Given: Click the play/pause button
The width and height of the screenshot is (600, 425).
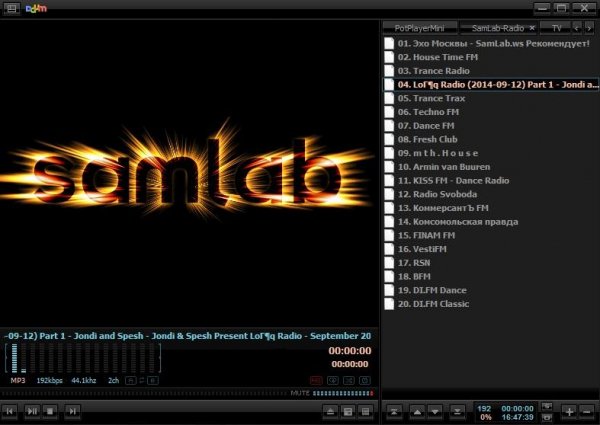Looking at the screenshot, I should [32, 411].
